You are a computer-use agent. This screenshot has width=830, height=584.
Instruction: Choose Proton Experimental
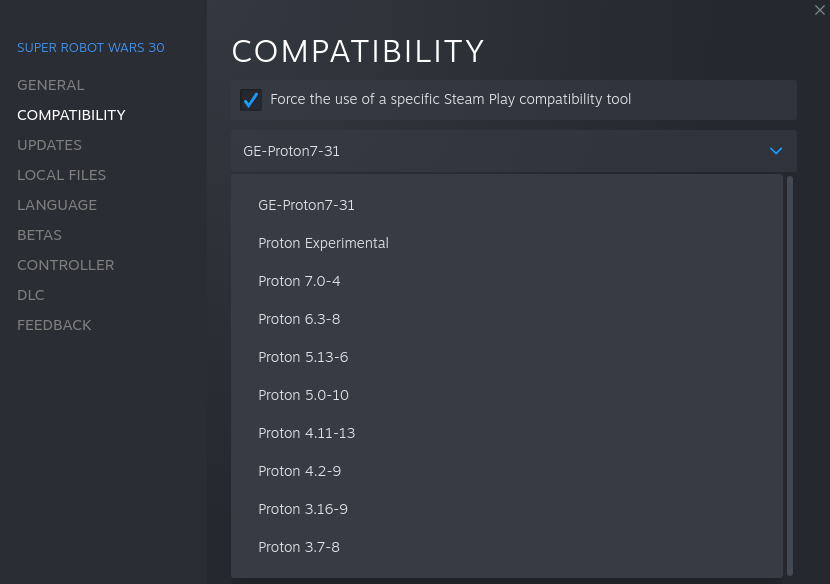[323, 243]
